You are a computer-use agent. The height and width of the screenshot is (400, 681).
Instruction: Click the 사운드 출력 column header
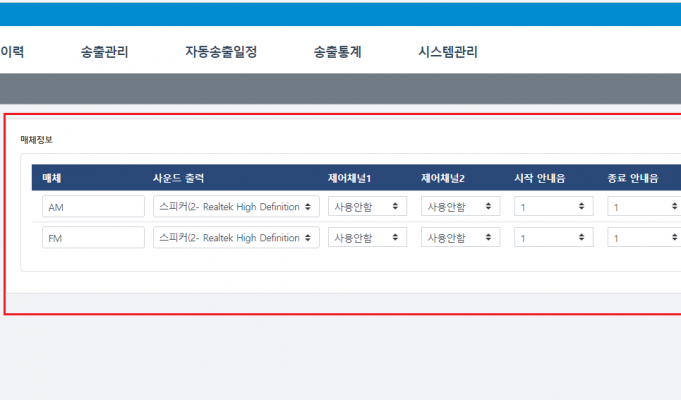(179, 178)
